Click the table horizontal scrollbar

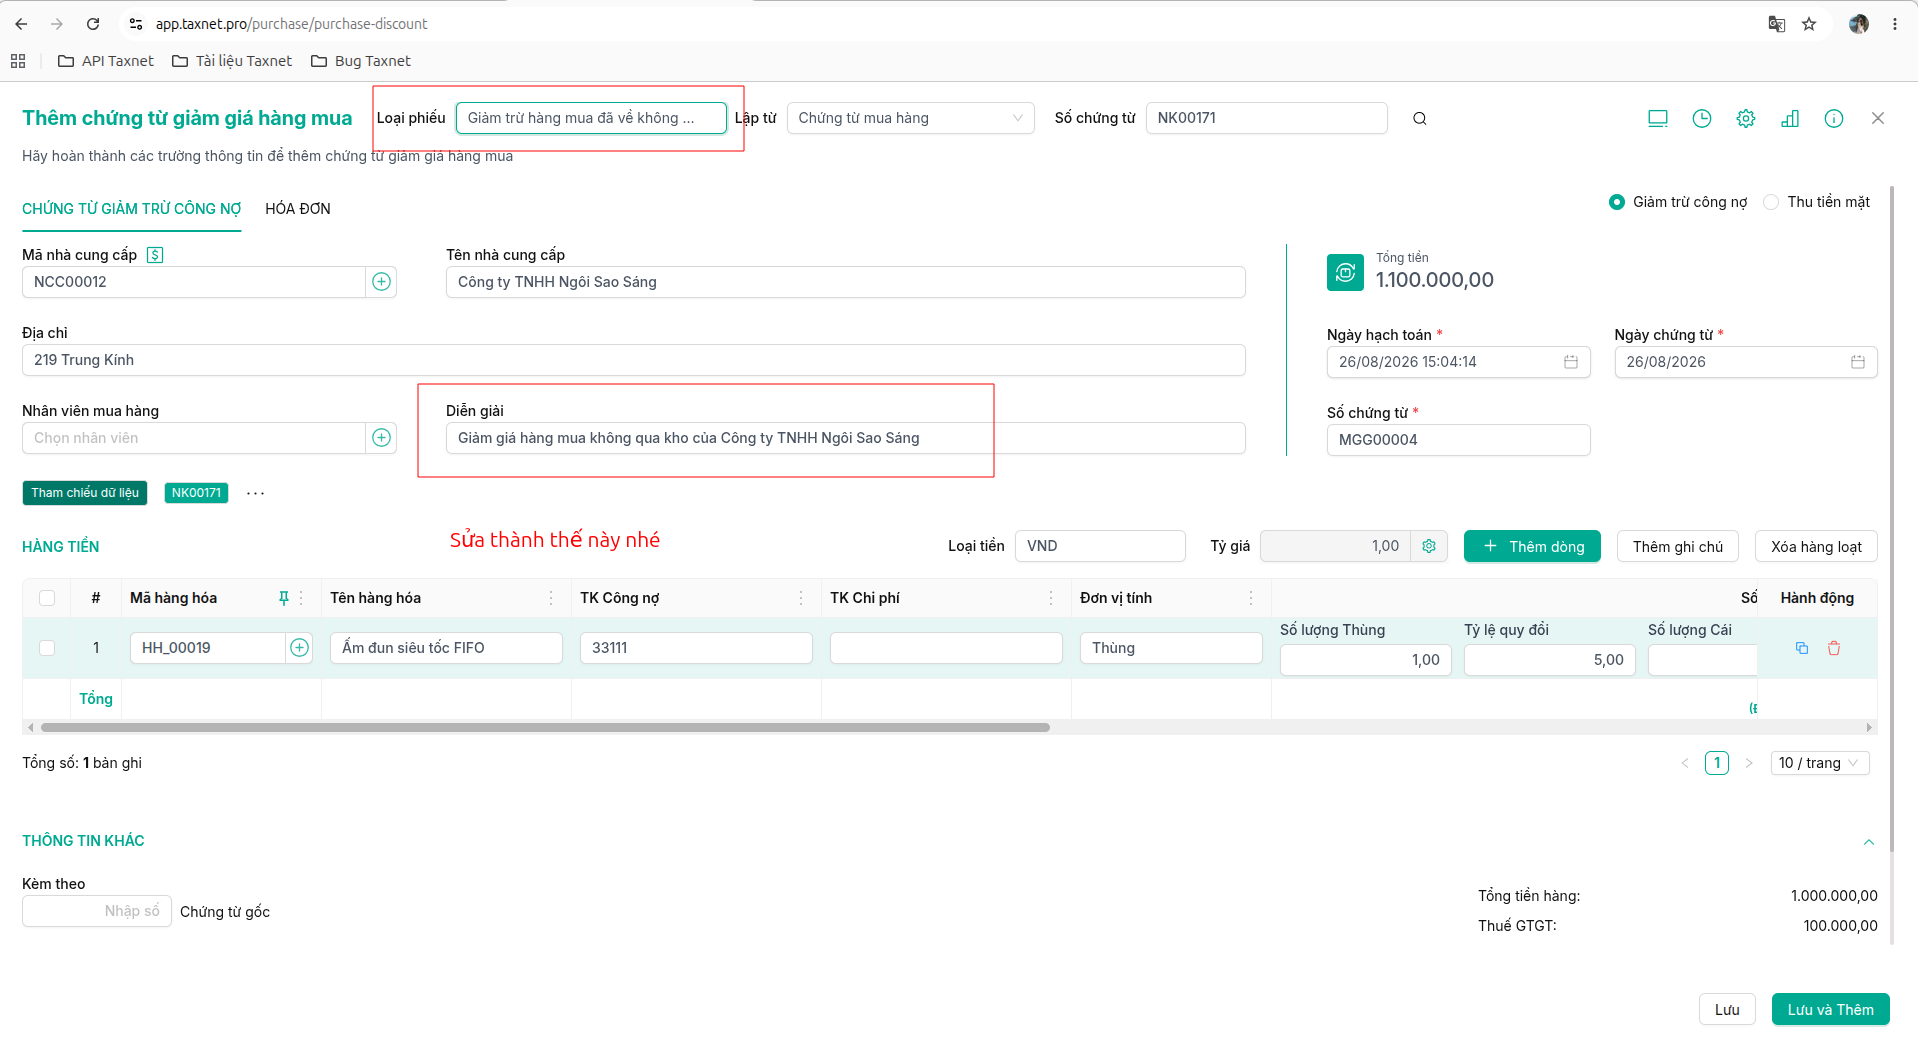point(545,728)
